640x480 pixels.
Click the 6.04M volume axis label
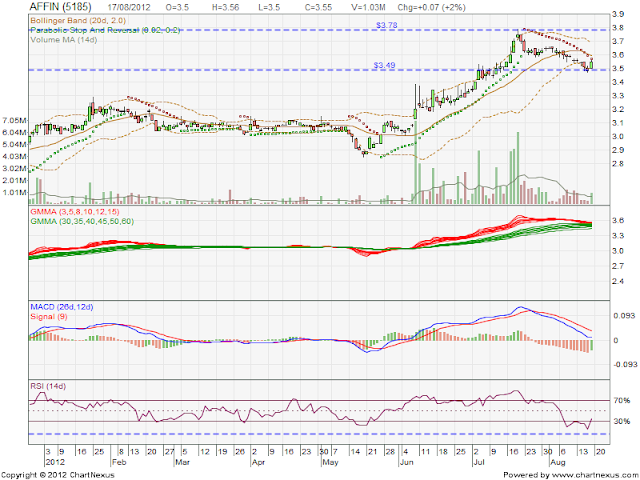15,132
